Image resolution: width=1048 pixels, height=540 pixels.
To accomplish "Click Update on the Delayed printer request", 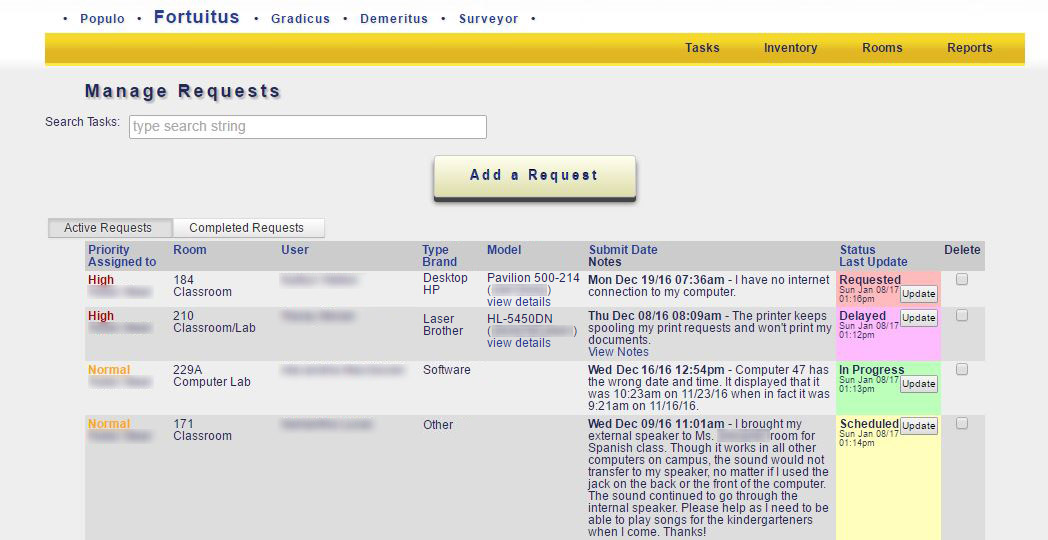I will click(x=919, y=318).
